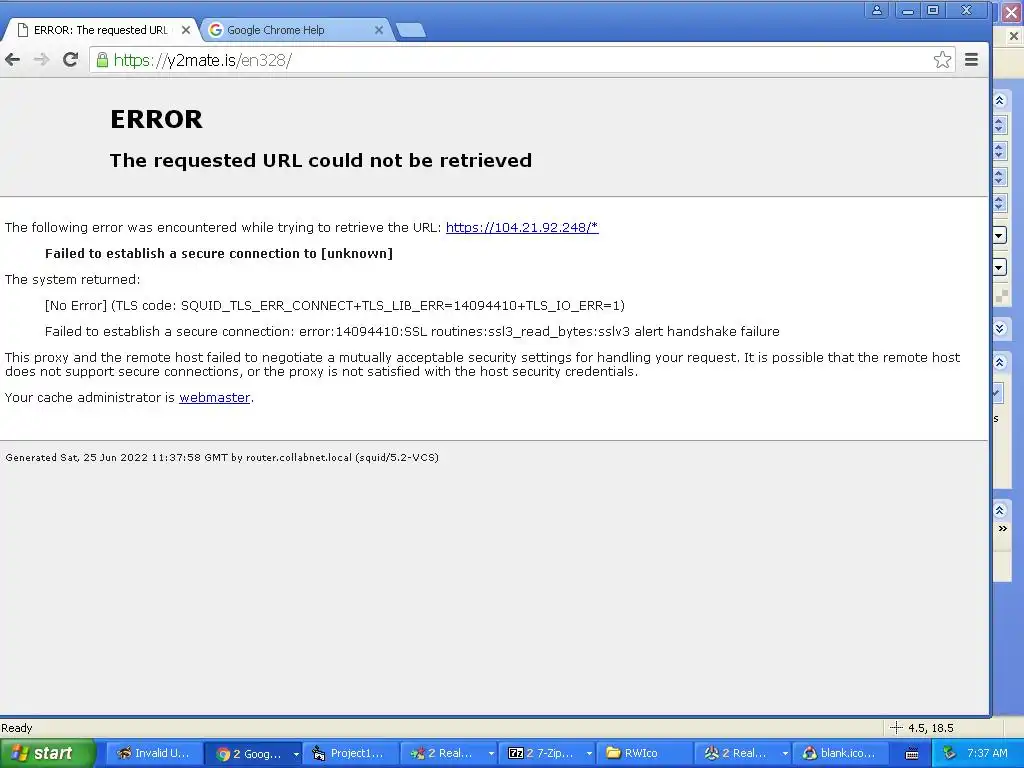Screen dimensions: 1024x768
Task: Click the 7:37 AM taskbar clock
Action: pos(987,754)
